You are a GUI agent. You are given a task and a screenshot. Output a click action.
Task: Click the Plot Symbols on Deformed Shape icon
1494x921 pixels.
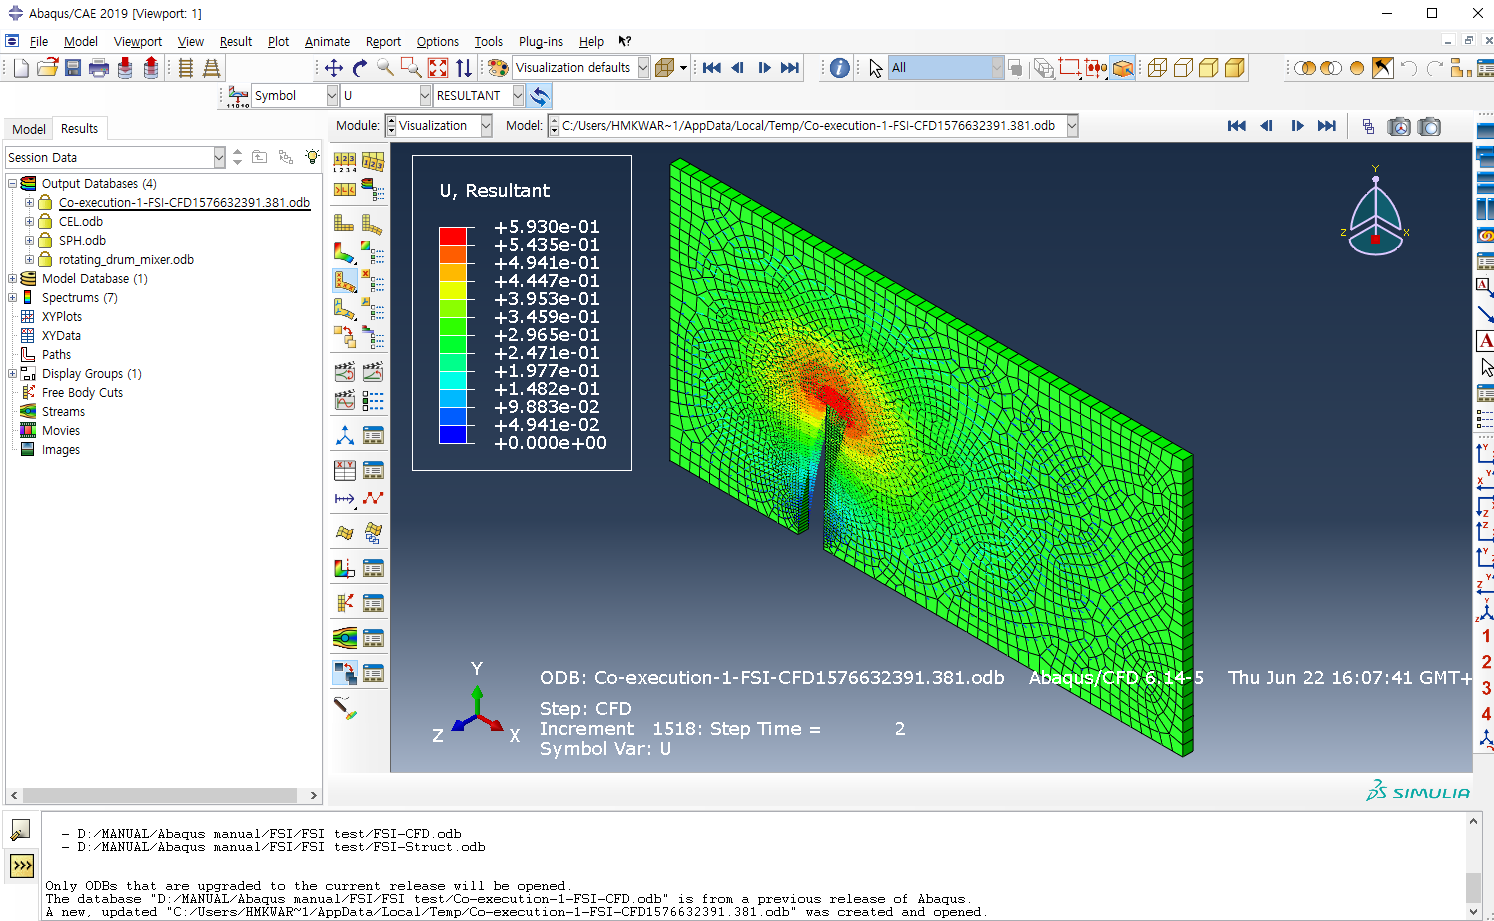(x=345, y=281)
